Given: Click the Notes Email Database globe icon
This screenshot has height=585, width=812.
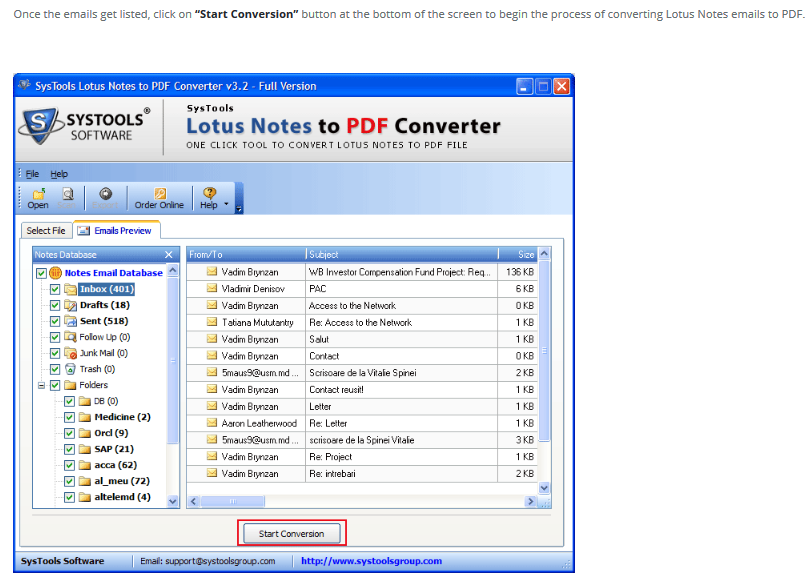Looking at the screenshot, I should click(55, 273).
